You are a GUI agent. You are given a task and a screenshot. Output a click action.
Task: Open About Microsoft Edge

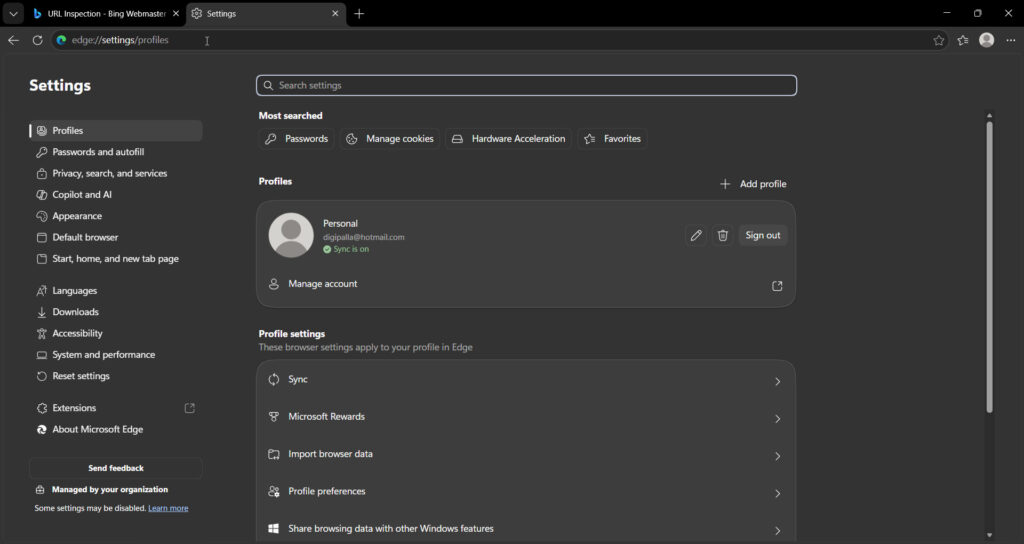click(x=116, y=429)
